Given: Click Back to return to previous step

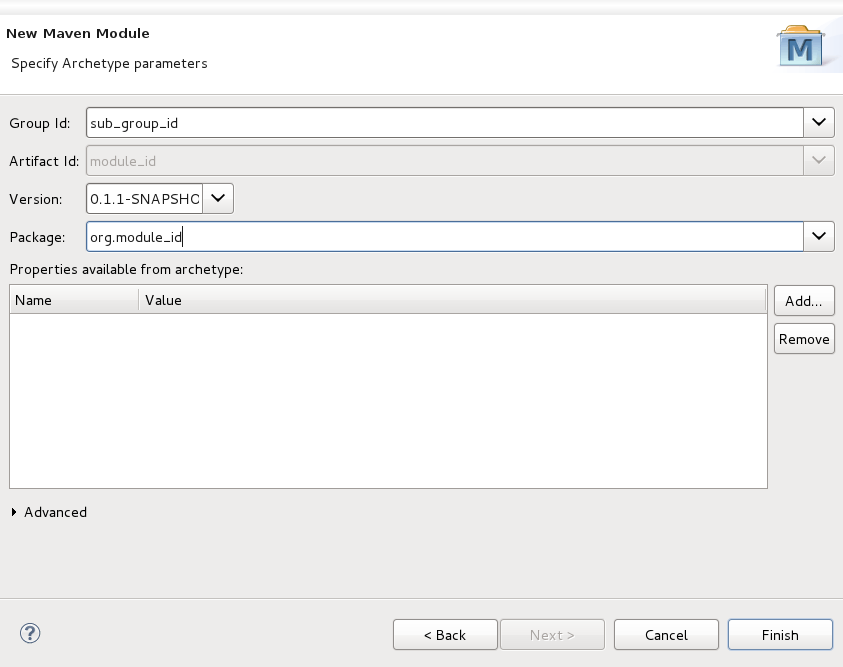Looking at the screenshot, I should coord(444,634).
